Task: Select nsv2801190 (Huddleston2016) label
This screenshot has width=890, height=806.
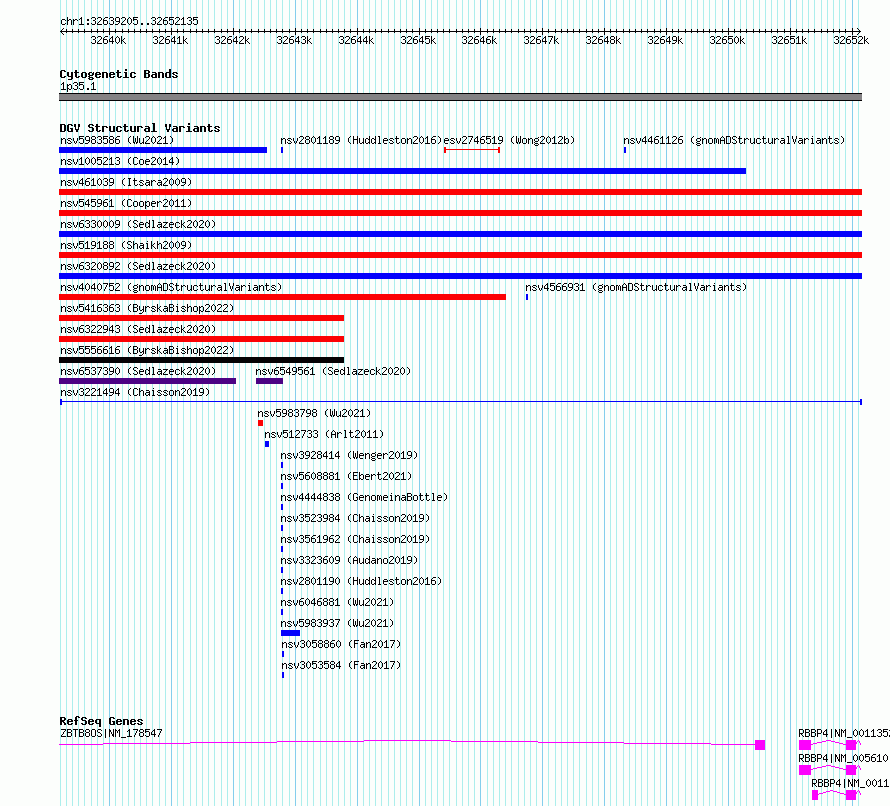Action: point(361,581)
